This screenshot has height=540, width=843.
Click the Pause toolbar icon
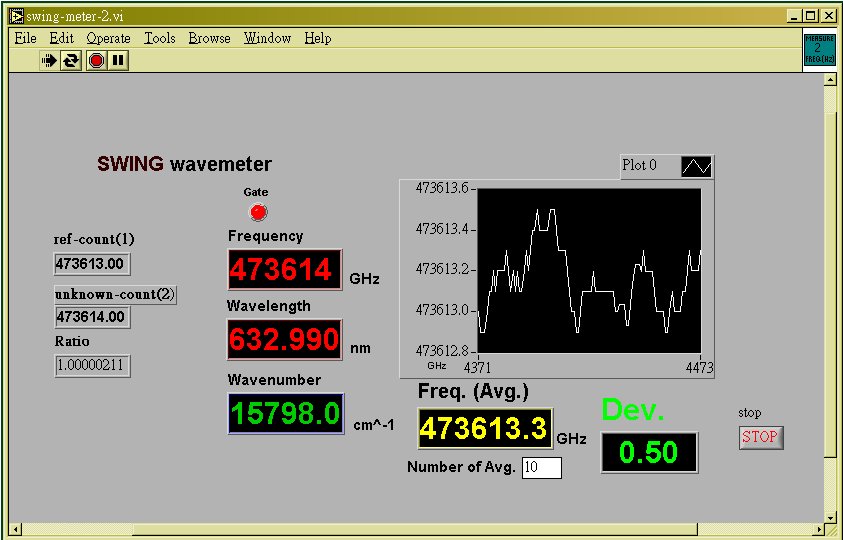118,61
